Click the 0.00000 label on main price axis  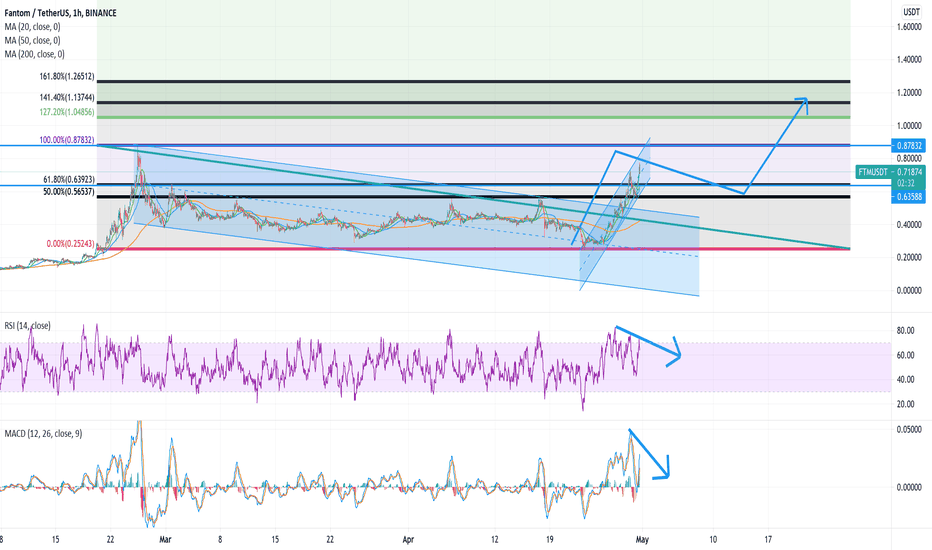(909, 291)
